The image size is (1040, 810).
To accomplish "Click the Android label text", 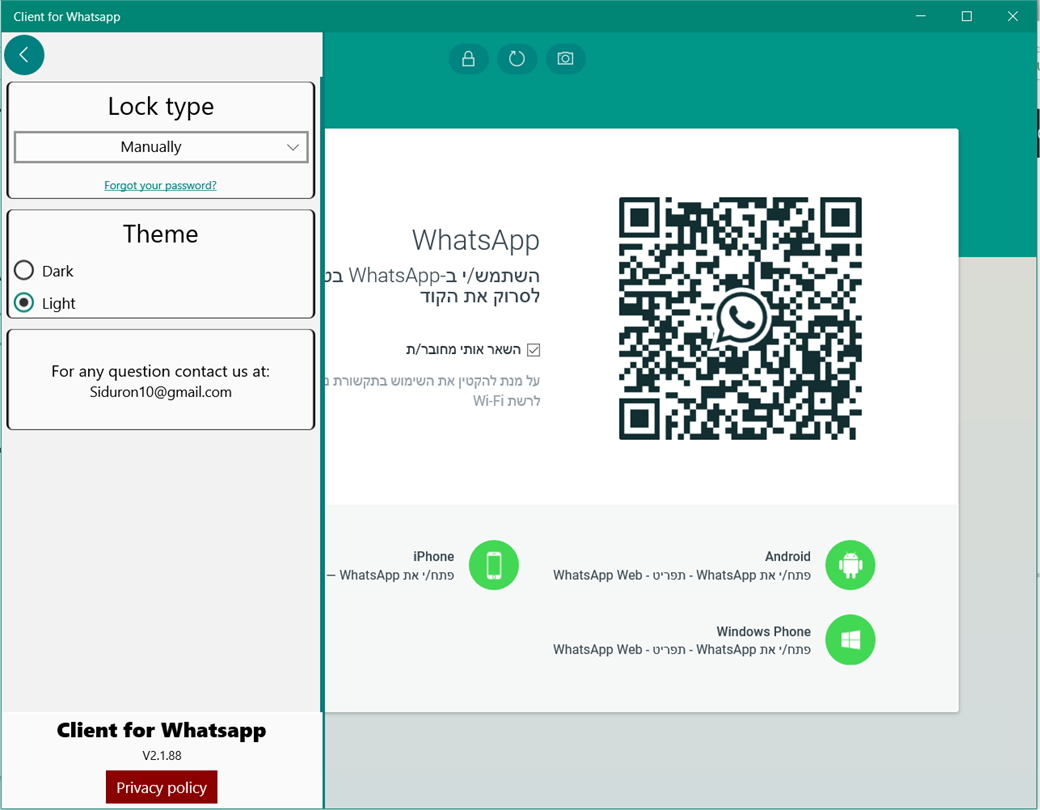I will pos(787,557).
